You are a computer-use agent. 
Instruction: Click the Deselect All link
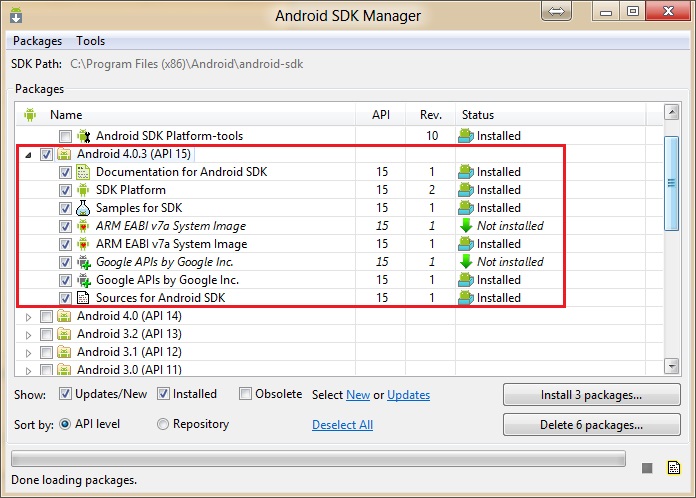(342, 425)
